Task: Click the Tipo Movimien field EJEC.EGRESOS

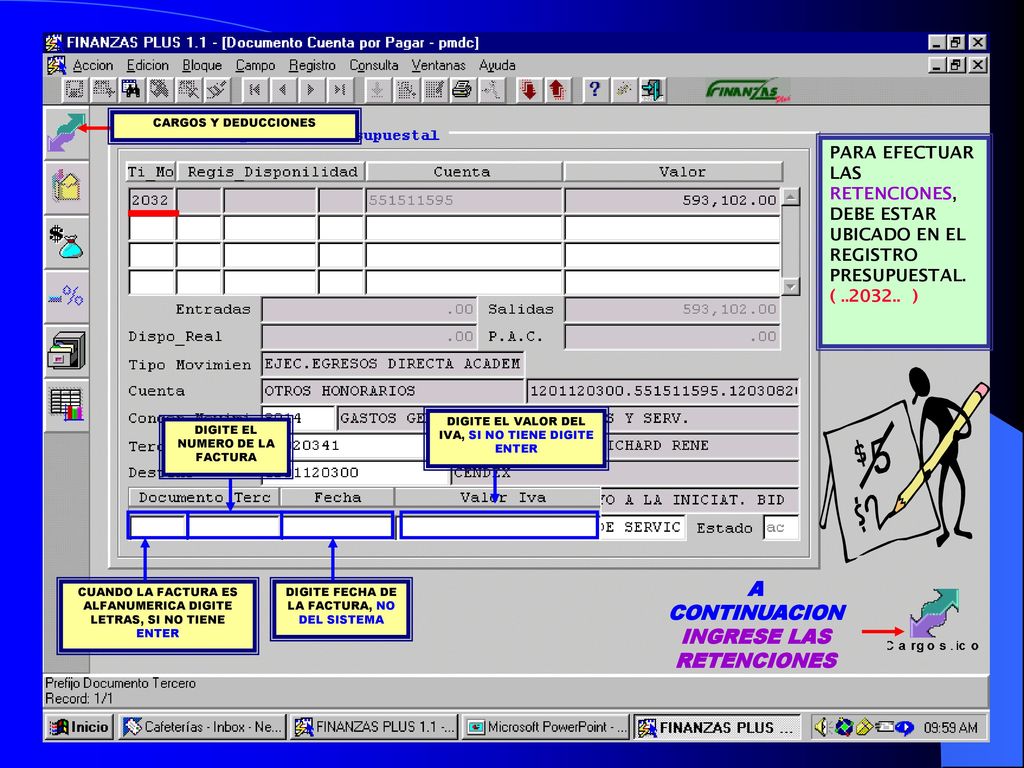Action: [x=392, y=364]
